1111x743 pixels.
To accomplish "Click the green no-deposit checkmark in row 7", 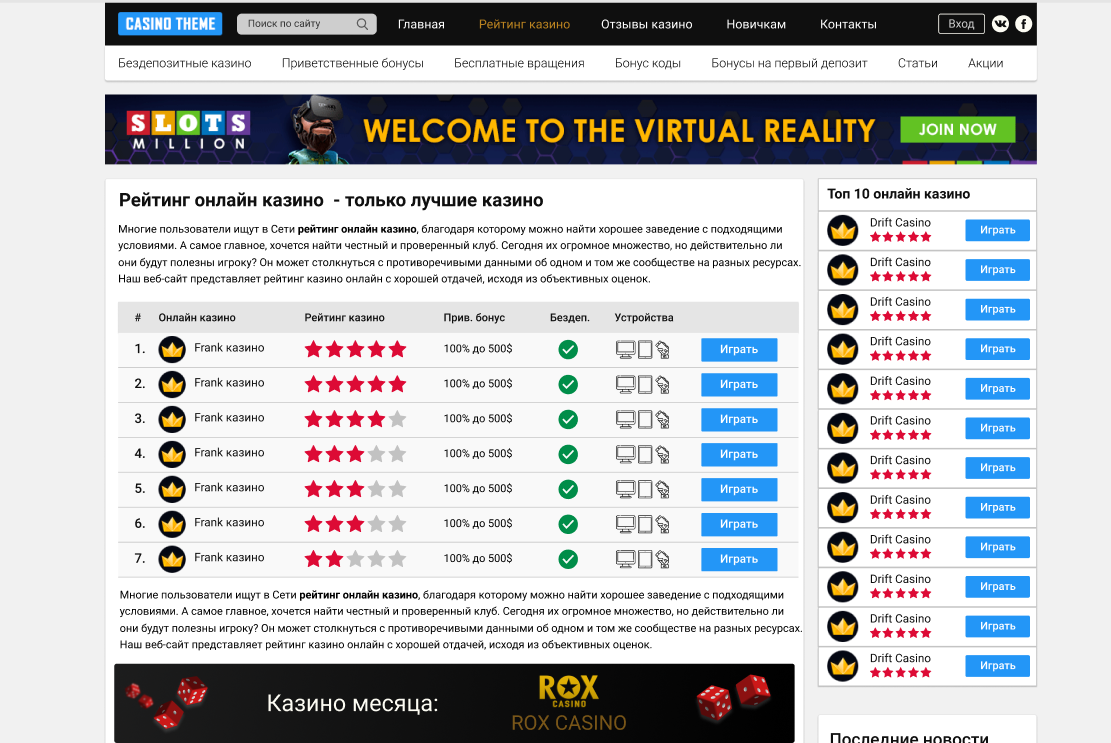I will coord(568,559).
